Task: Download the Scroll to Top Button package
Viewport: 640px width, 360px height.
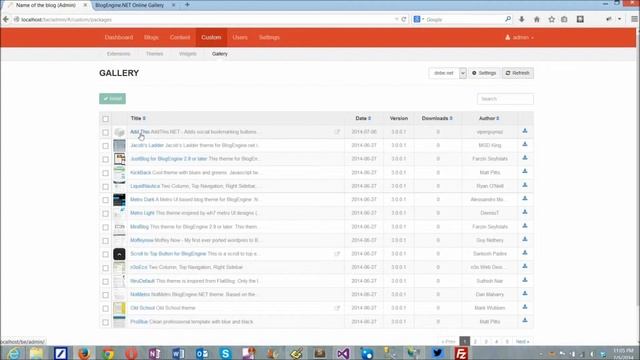Action: (525, 253)
